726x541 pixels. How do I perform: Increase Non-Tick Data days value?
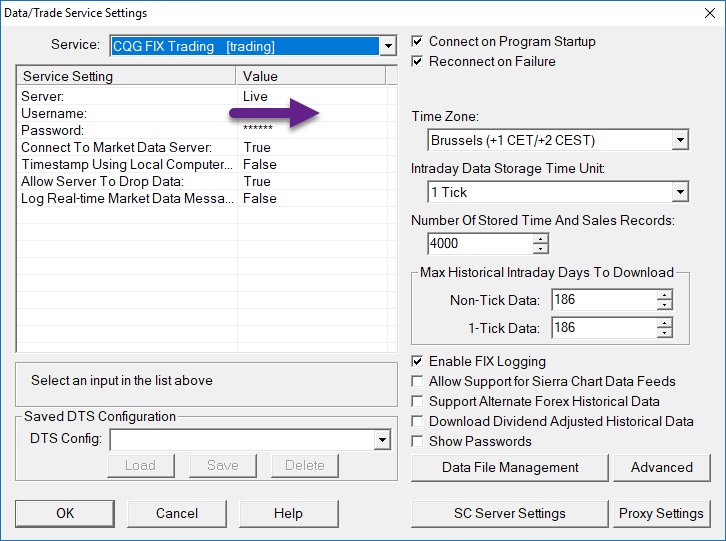[x=664, y=295]
